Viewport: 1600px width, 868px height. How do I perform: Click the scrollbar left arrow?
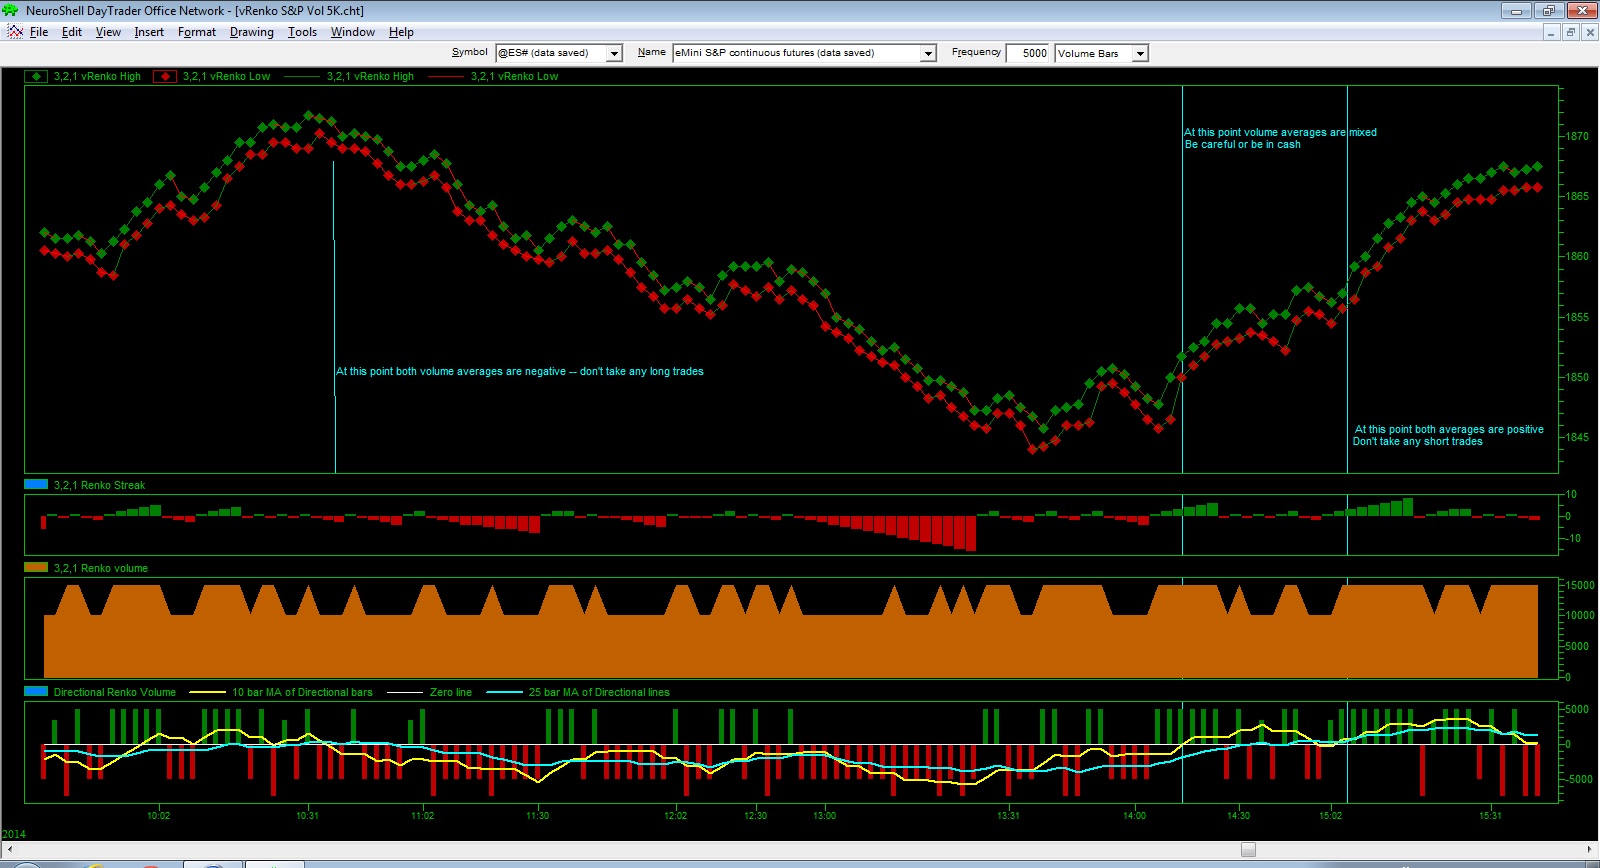(8, 850)
